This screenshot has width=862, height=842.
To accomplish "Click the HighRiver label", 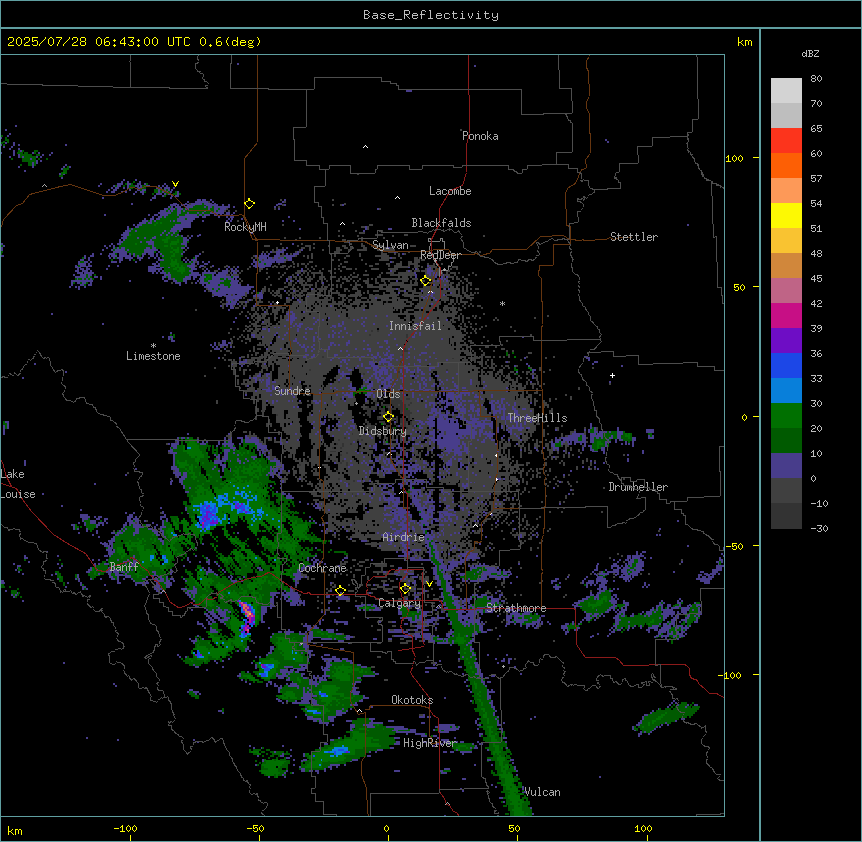I will pyautogui.click(x=430, y=743).
